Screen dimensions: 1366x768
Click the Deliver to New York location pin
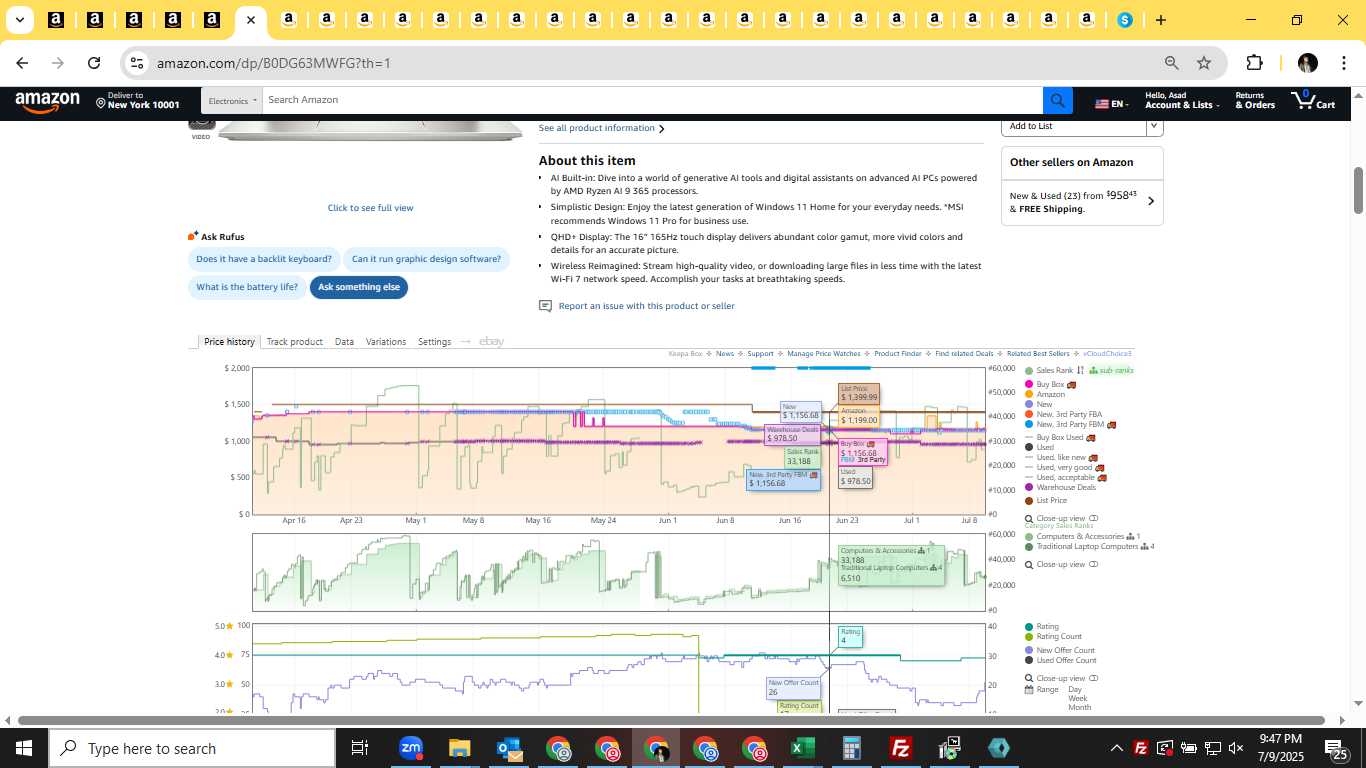(x=101, y=102)
